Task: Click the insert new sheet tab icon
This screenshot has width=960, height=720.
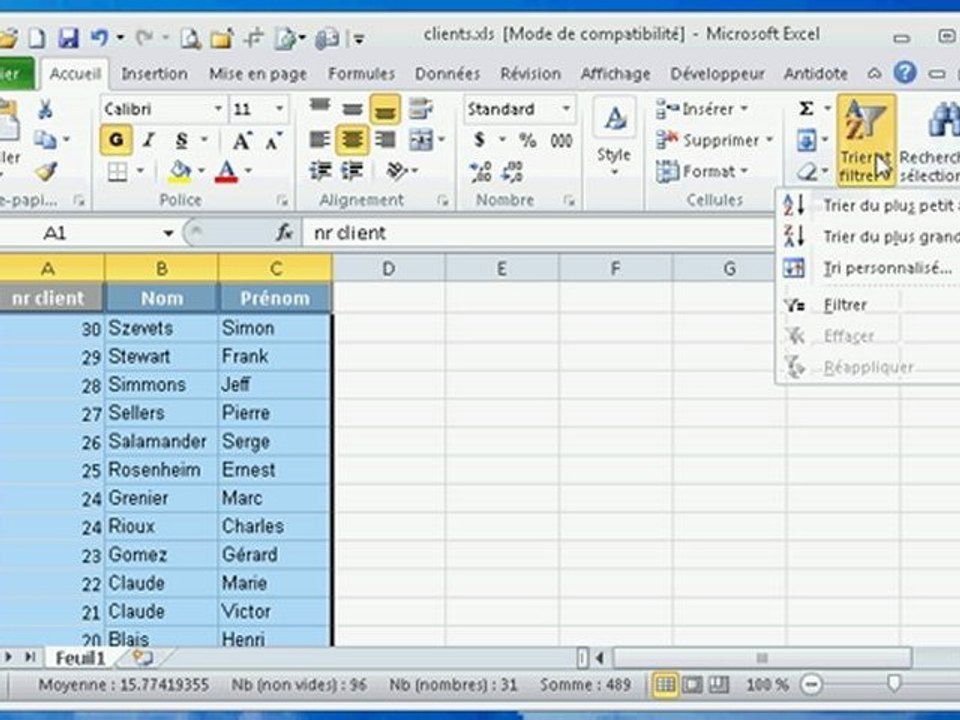Action: pyautogui.click(x=142, y=658)
